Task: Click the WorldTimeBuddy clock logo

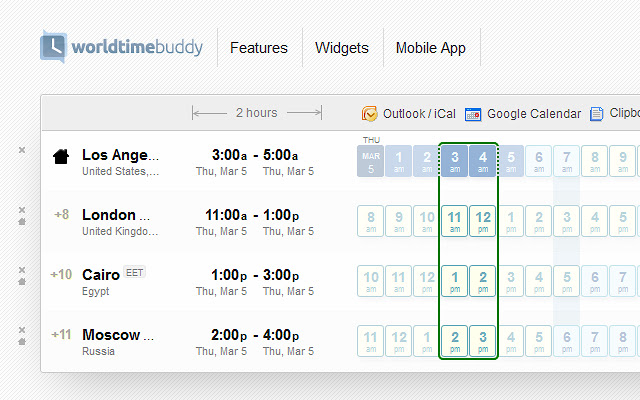Action: pos(54,47)
